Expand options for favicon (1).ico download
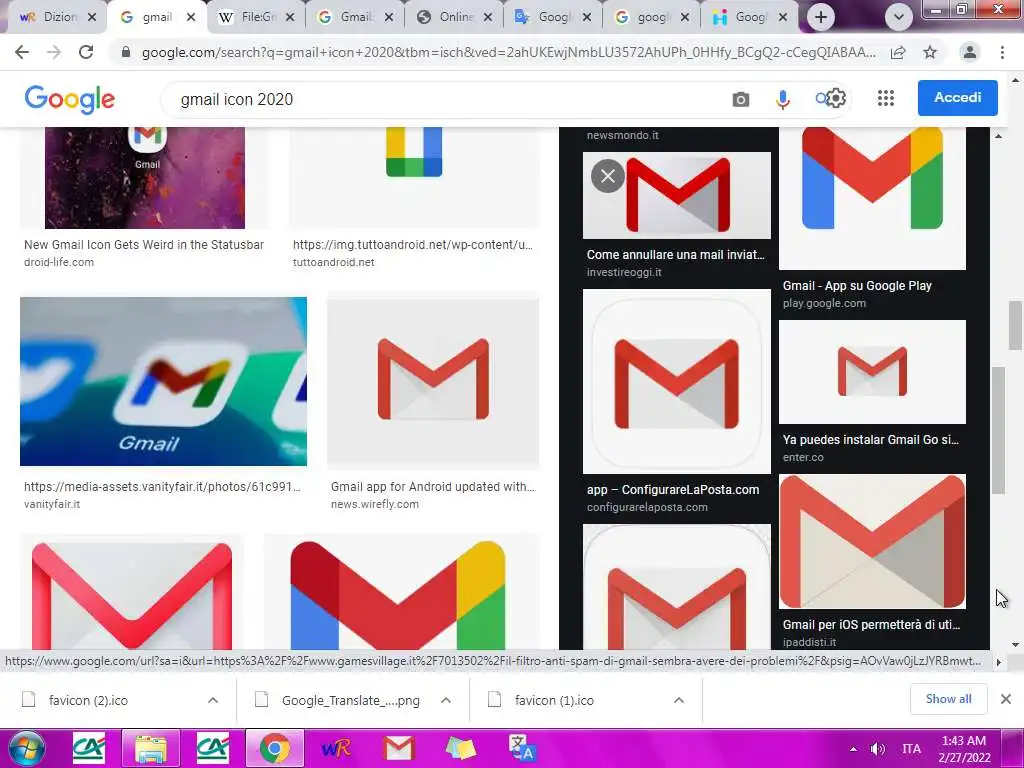The image size is (1024, 768). click(679, 700)
